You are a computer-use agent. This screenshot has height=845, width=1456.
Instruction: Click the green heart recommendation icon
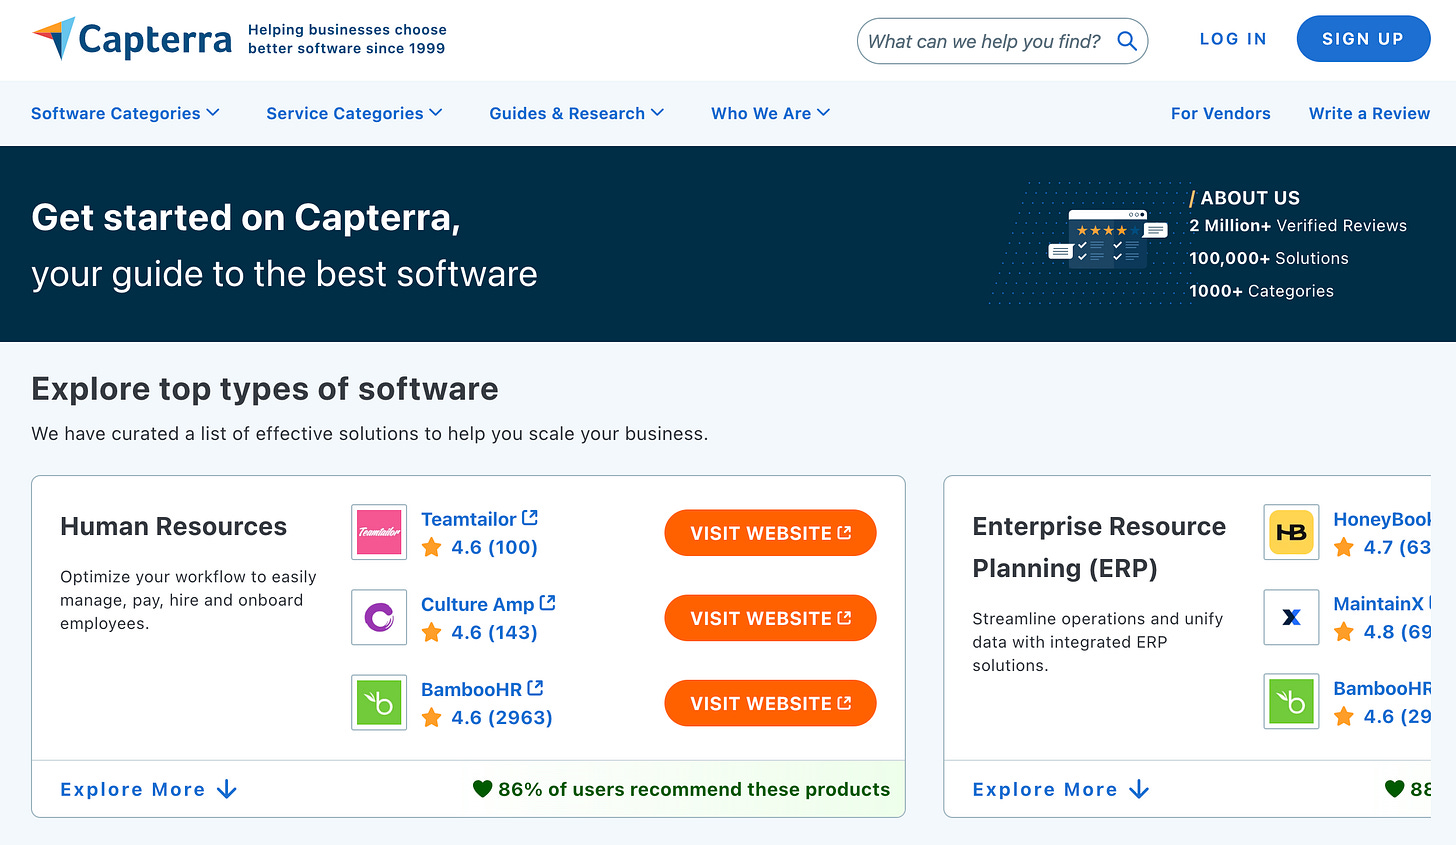pos(482,789)
